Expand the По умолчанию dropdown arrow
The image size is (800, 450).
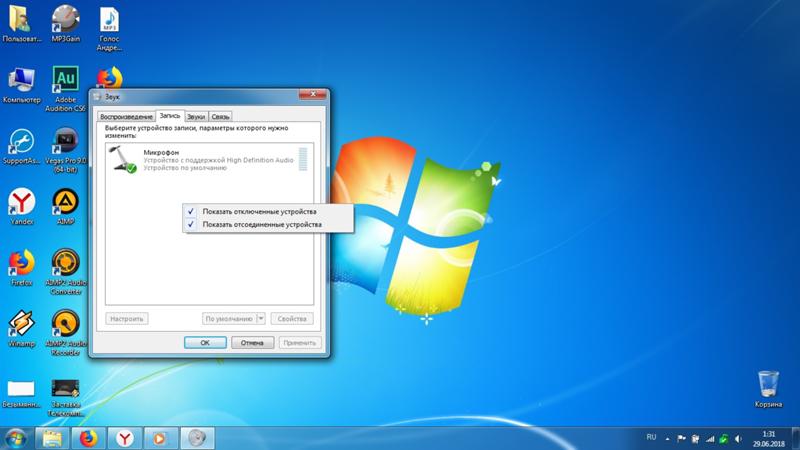261,319
